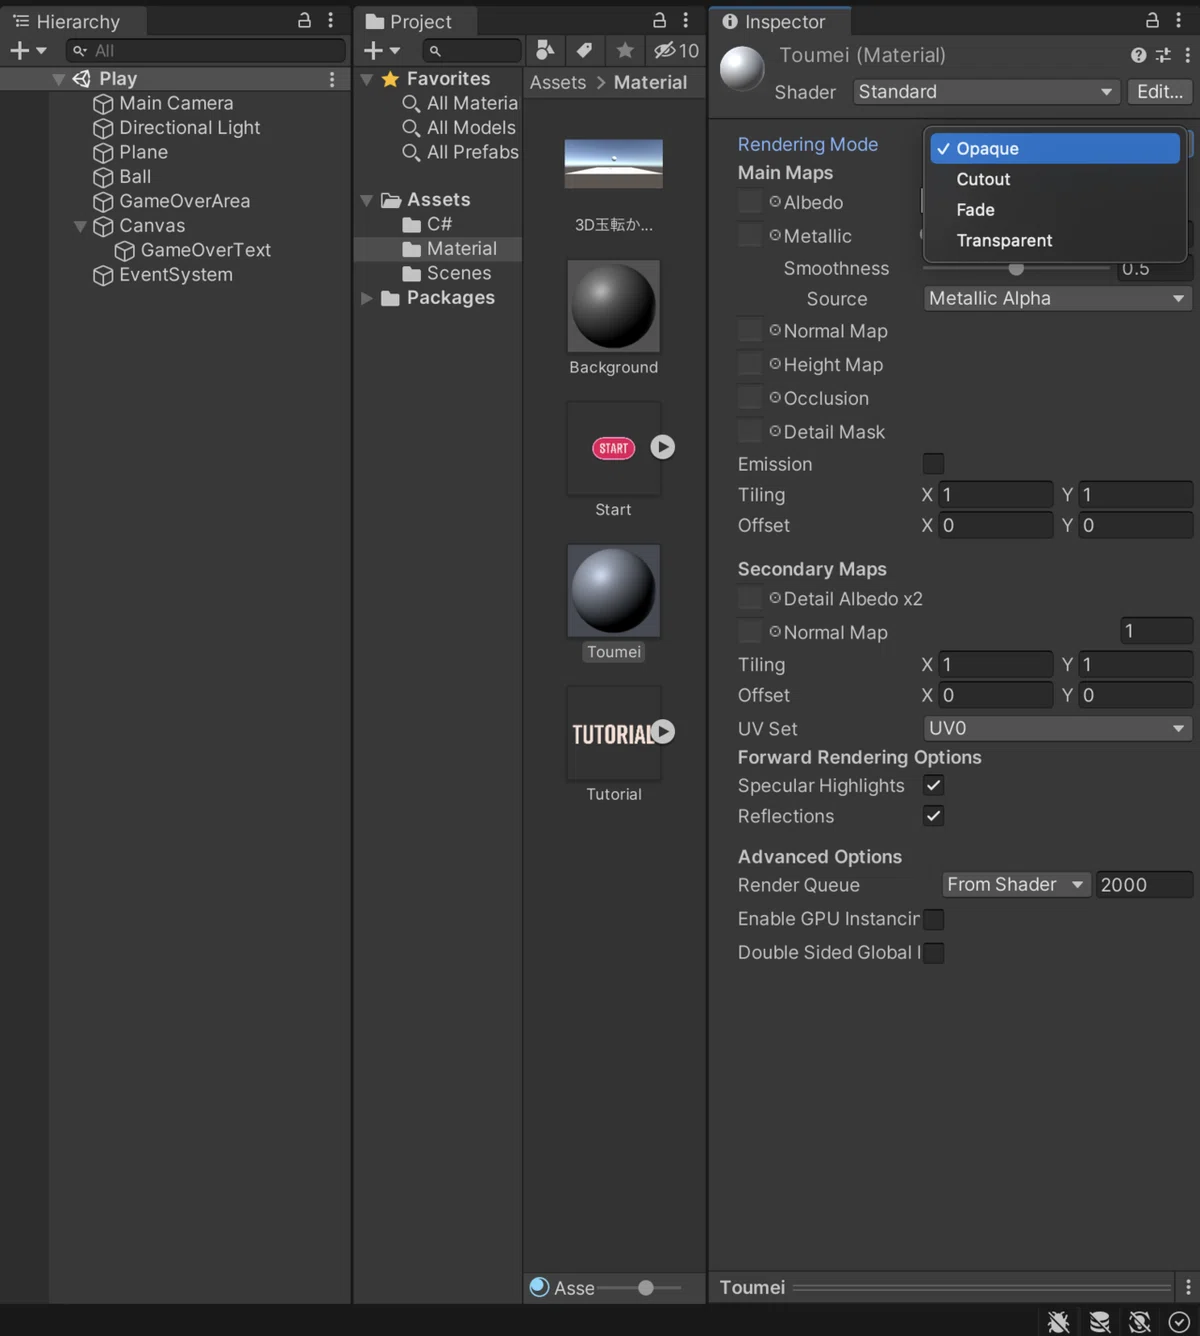1200x1336 pixels.
Task: Enable GPU Instancing checkbox
Action: click(x=933, y=919)
